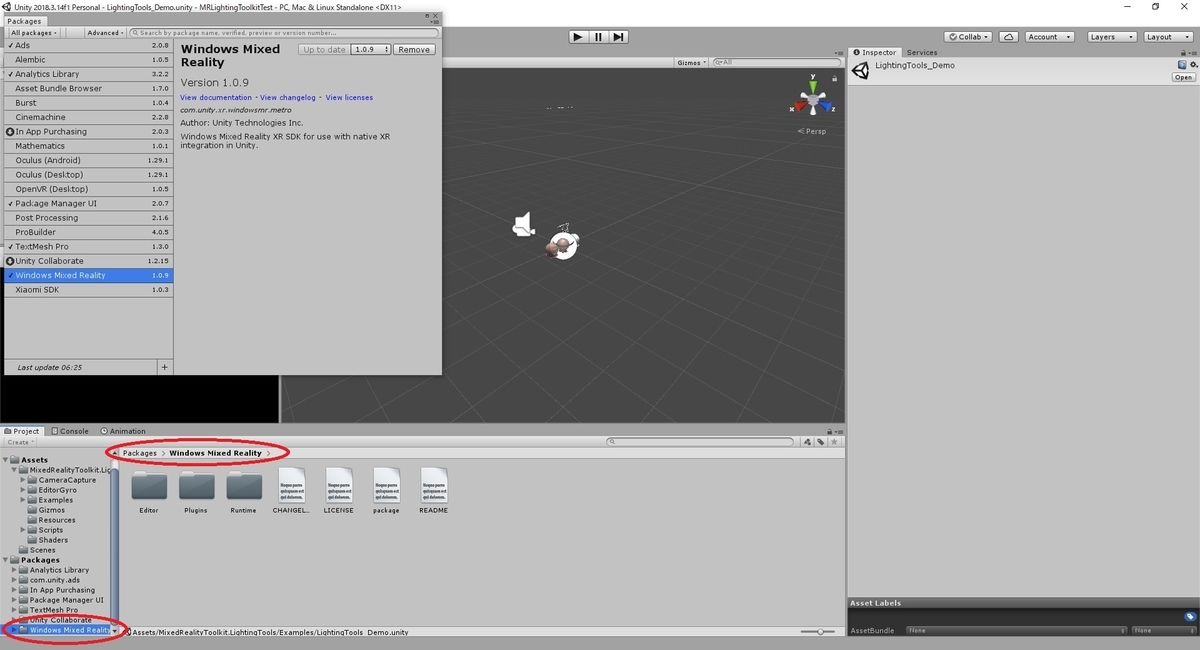Screen dimensions: 1200x650
Task: Open the Plugins folder icon
Action: [196, 485]
